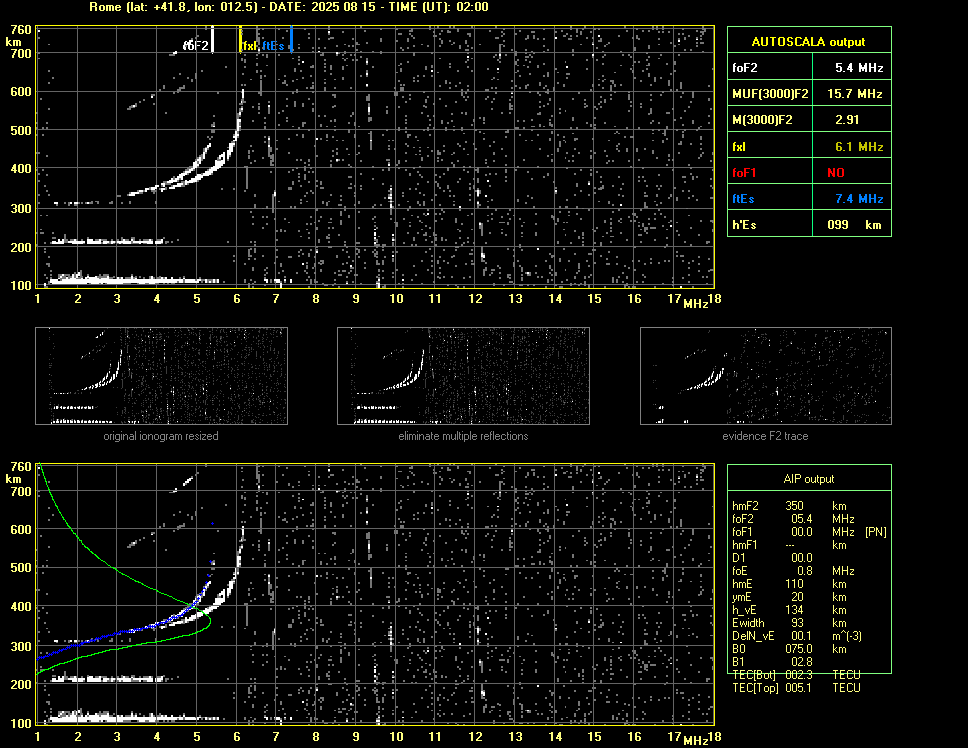Click the '500' km label on bottom ionogram
This screenshot has height=748, width=968.
[20, 568]
